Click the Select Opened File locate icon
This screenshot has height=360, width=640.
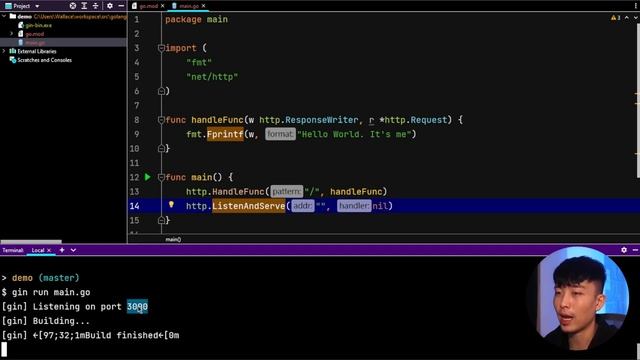click(73, 6)
